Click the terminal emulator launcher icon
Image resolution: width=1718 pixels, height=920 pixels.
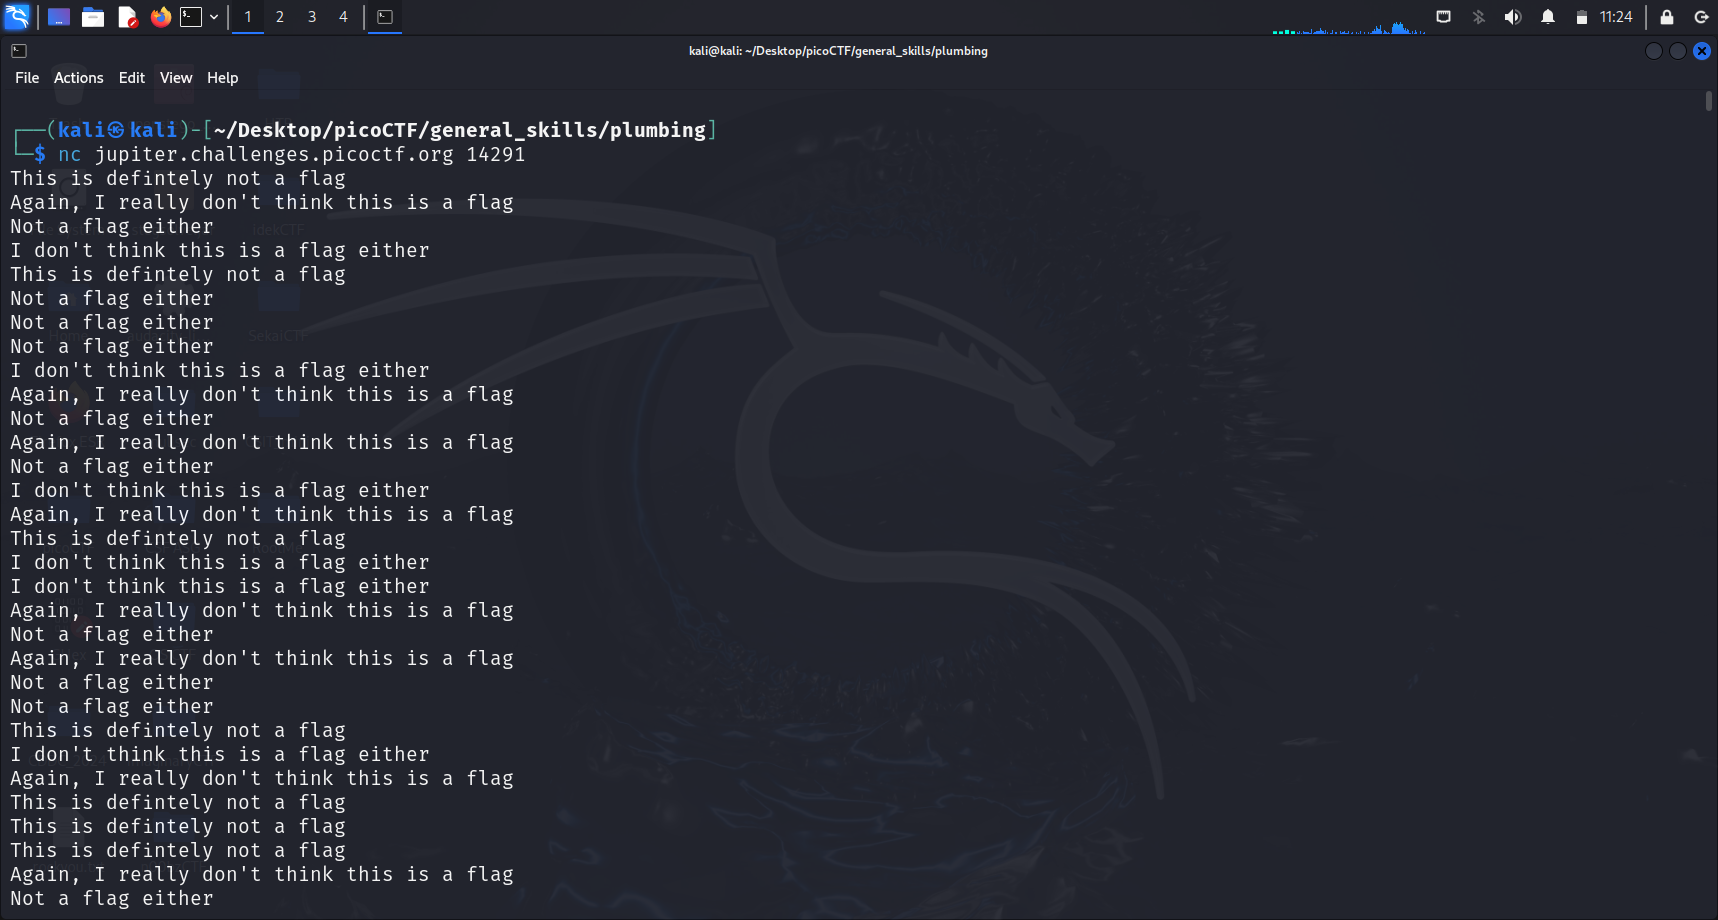pyautogui.click(x=190, y=17)
